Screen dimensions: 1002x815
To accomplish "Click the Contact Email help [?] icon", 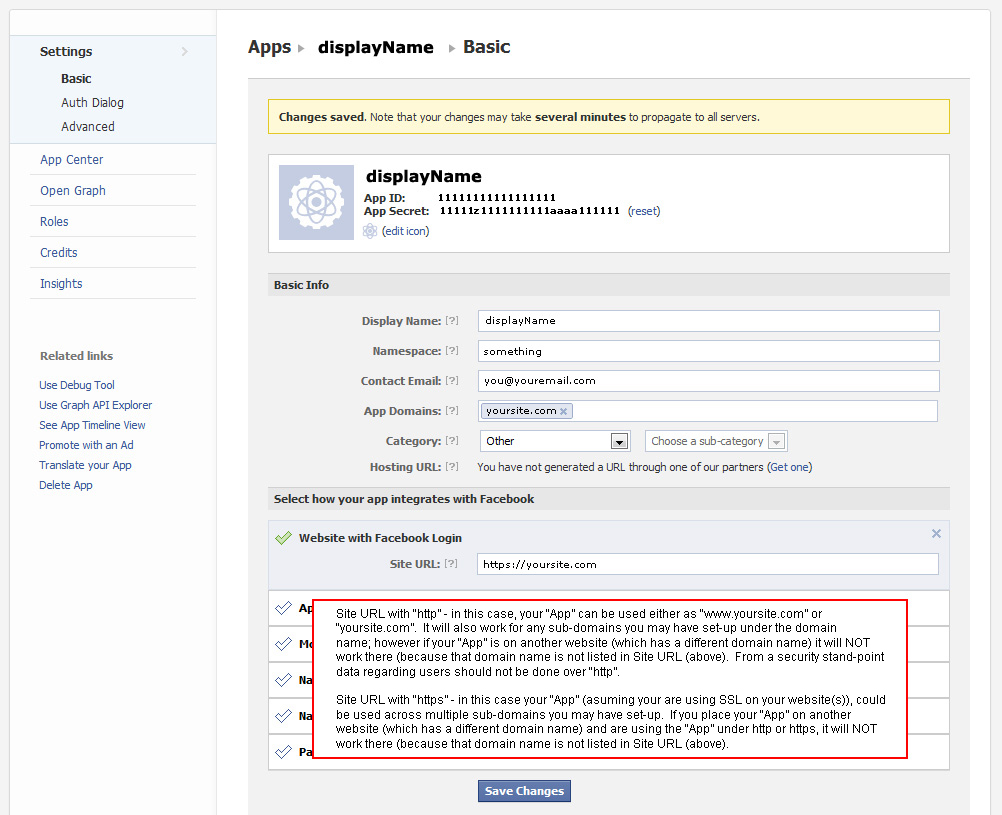I will point(452,380).
